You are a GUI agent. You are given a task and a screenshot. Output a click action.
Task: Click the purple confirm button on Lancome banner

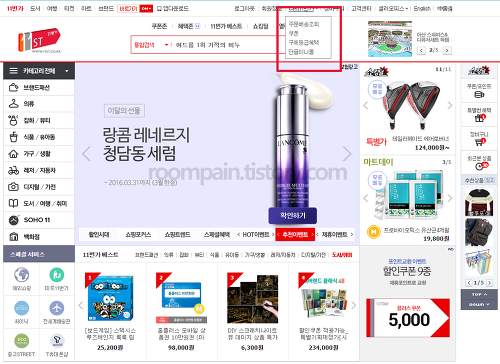[x=293, y=216]
